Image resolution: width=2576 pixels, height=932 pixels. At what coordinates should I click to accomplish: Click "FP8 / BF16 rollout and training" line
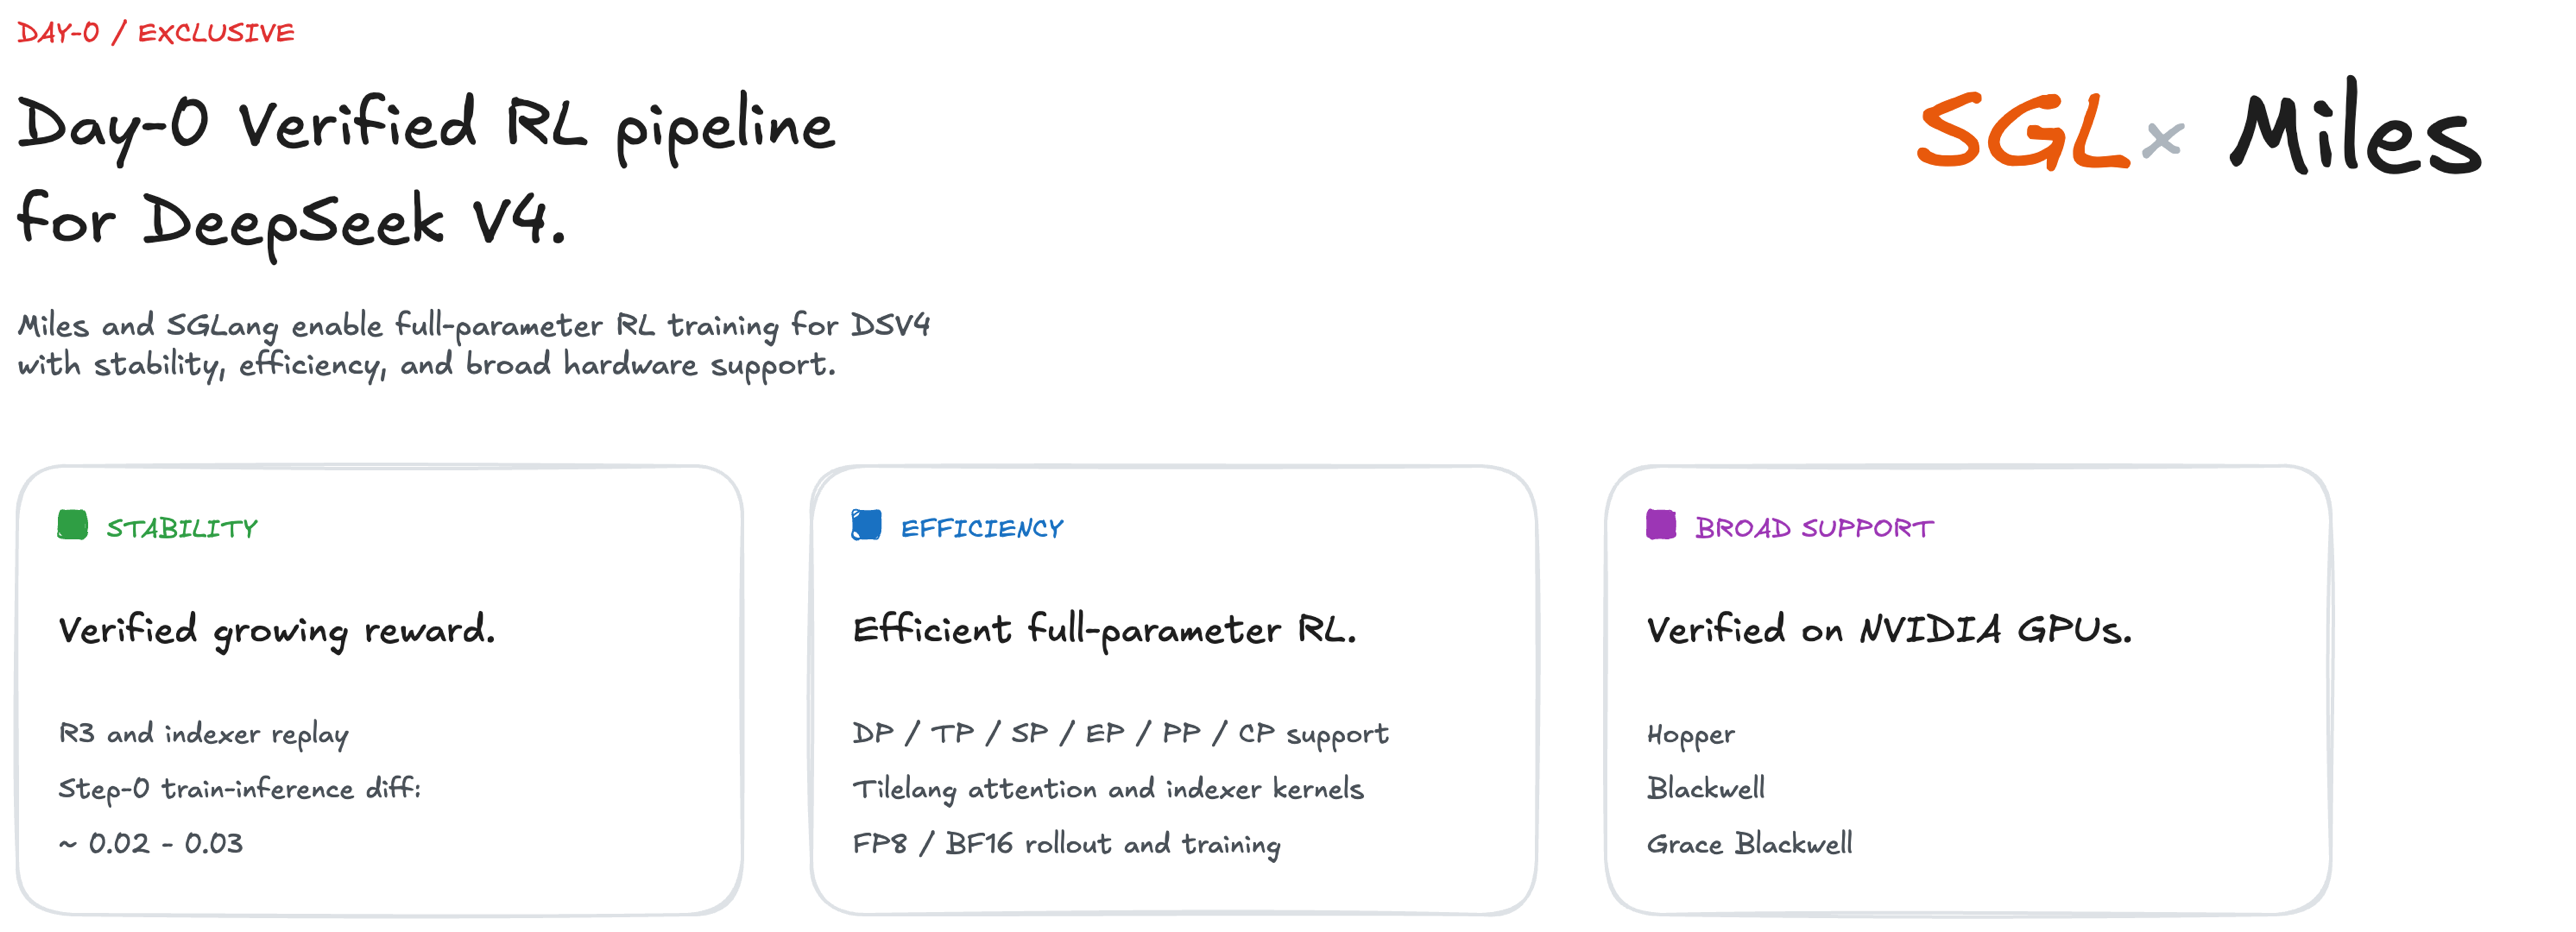coord(1066,845)
